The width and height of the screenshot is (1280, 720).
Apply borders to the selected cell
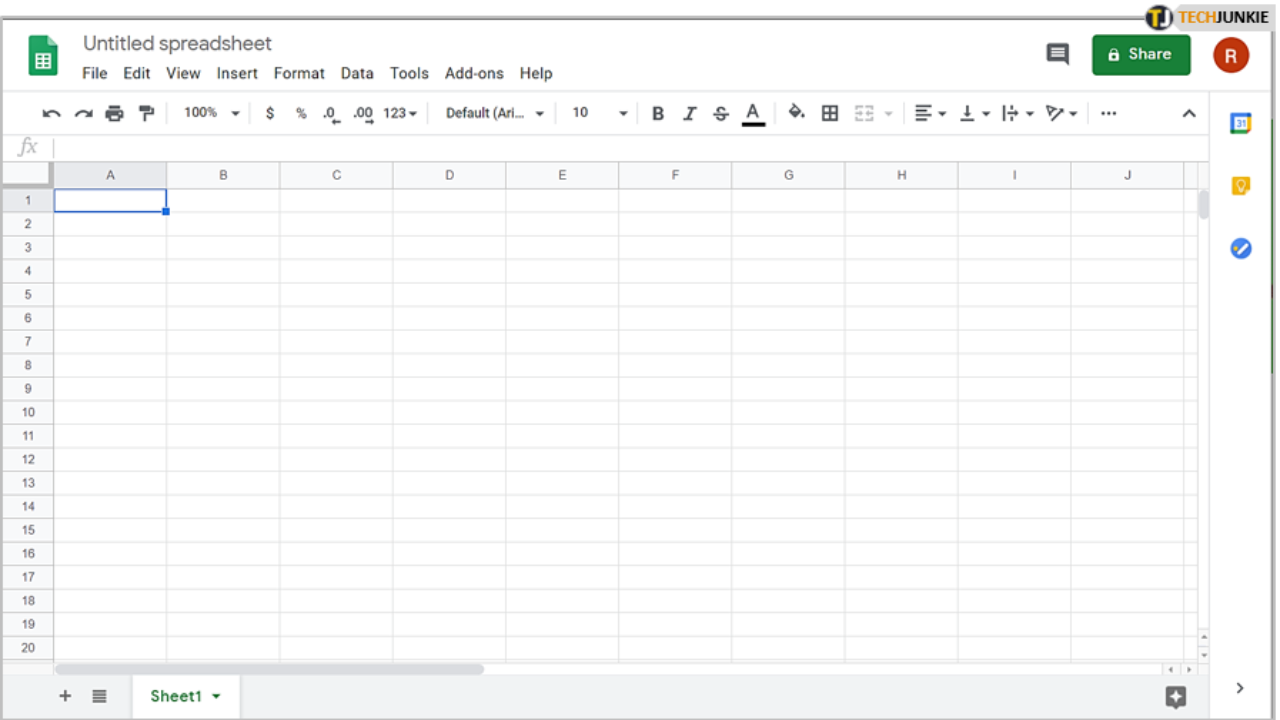(x=830, y=113)
